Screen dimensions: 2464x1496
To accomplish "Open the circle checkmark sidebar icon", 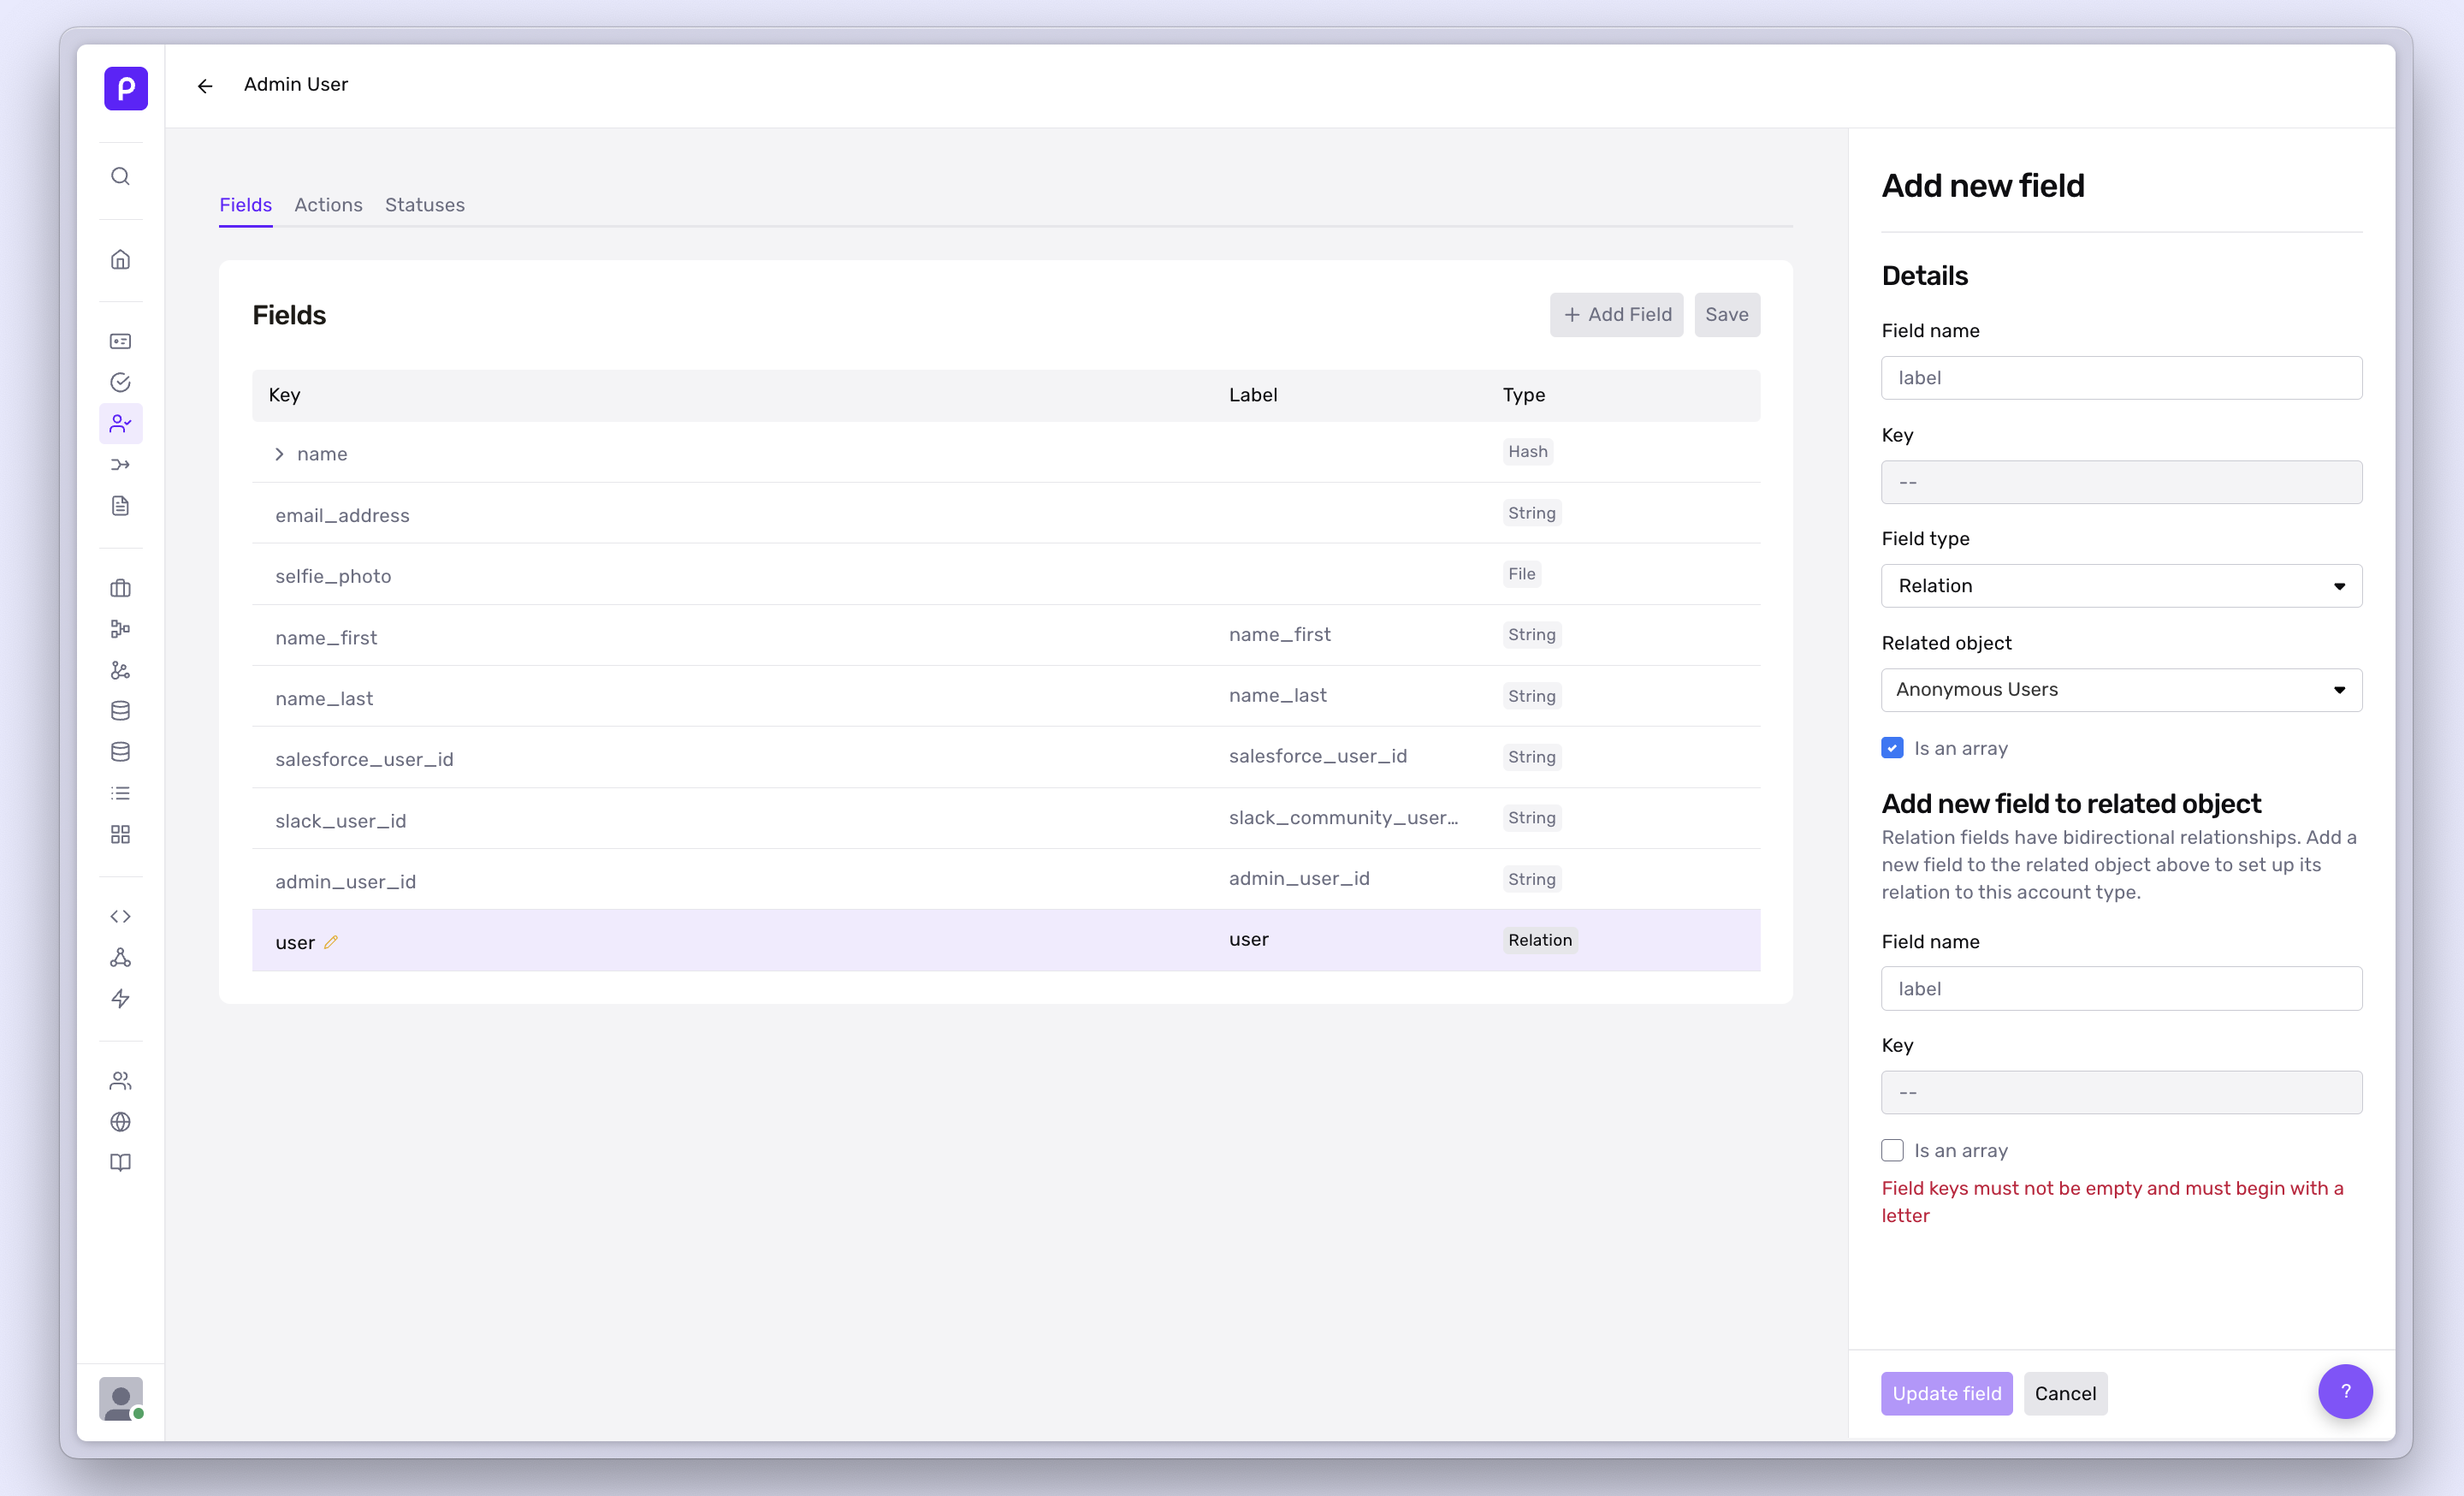I will tap(120, 383).
